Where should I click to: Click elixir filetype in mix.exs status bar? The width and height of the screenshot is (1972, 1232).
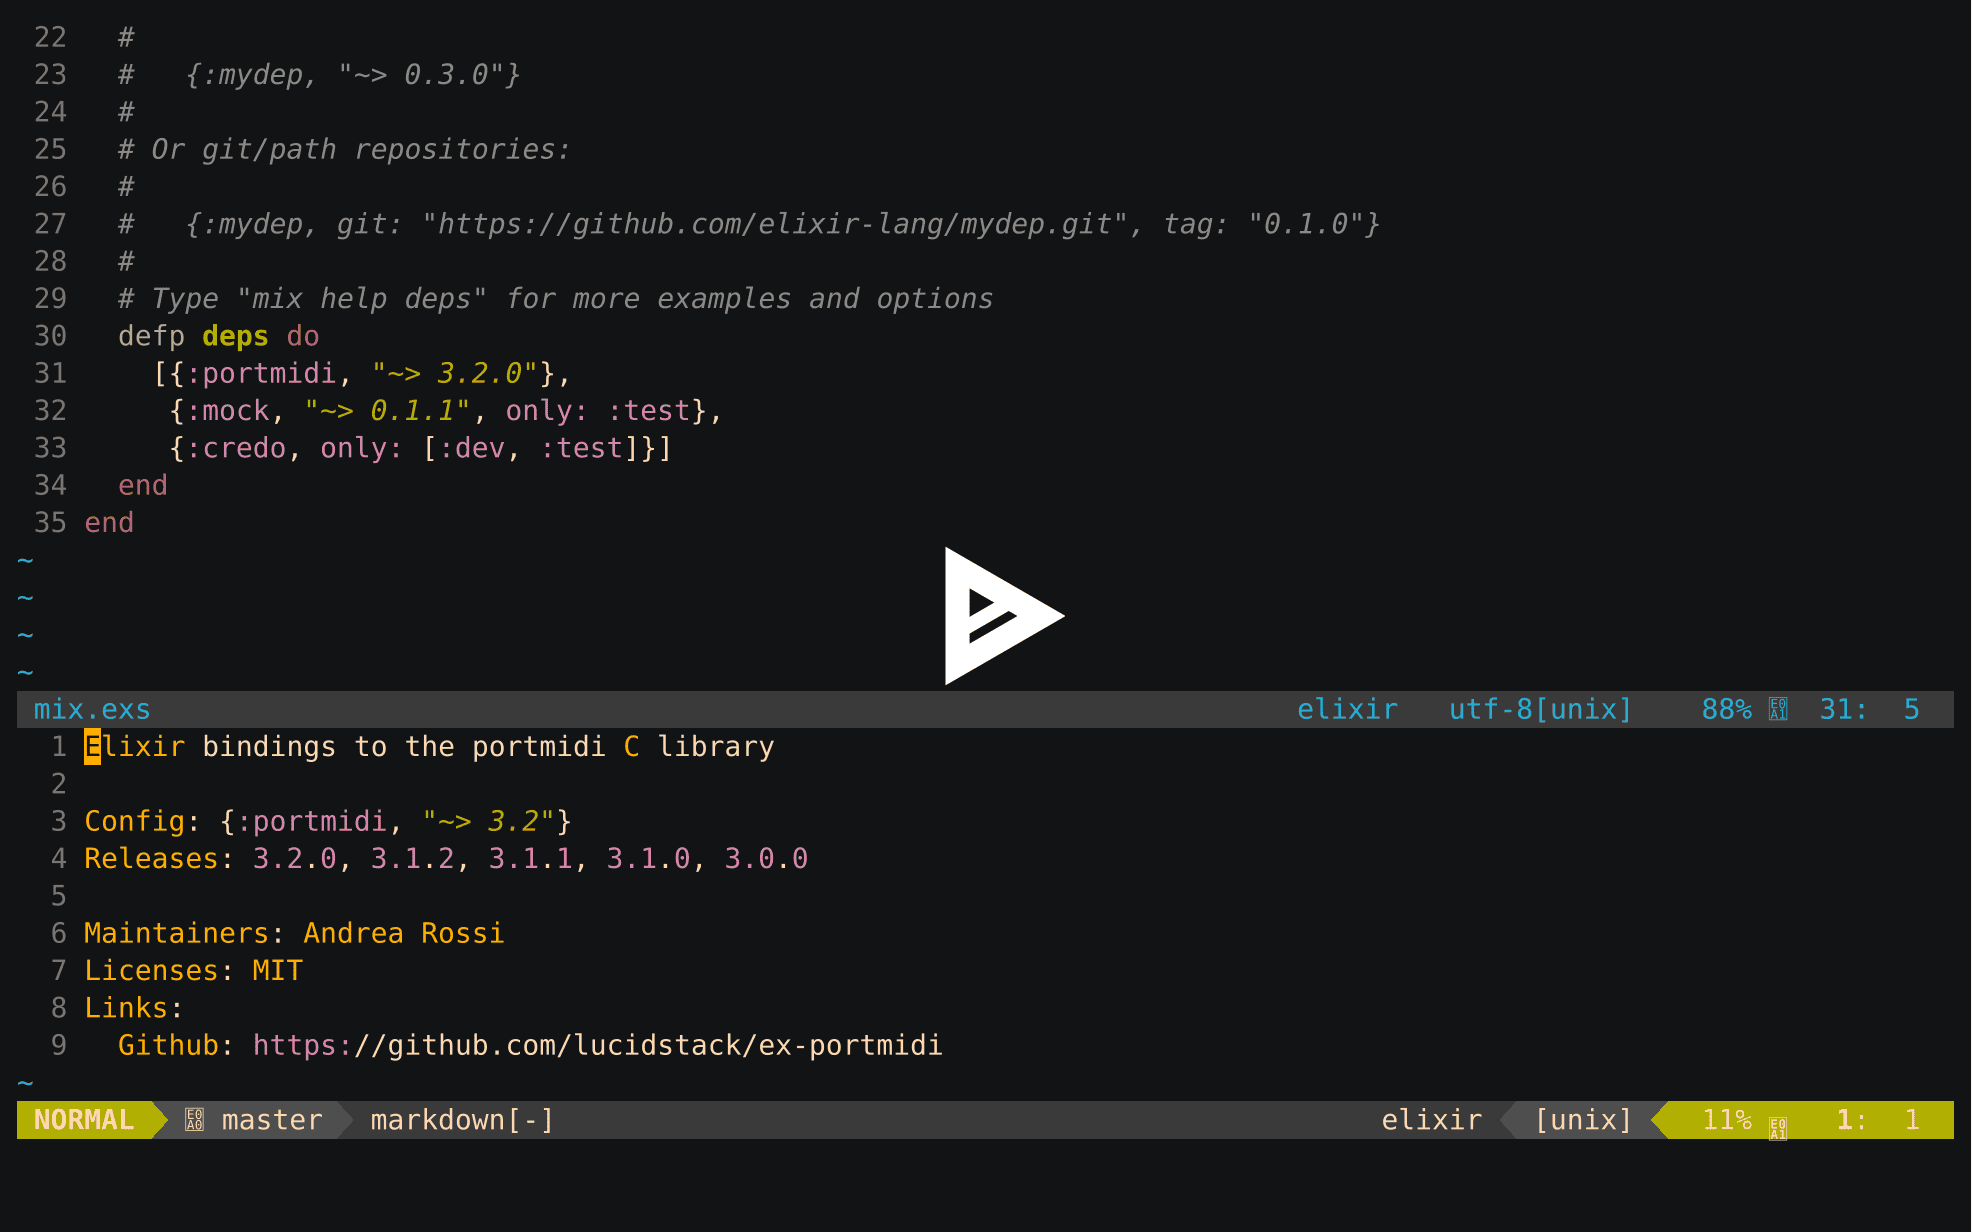pyautogui.click(x=1347, y=709)
